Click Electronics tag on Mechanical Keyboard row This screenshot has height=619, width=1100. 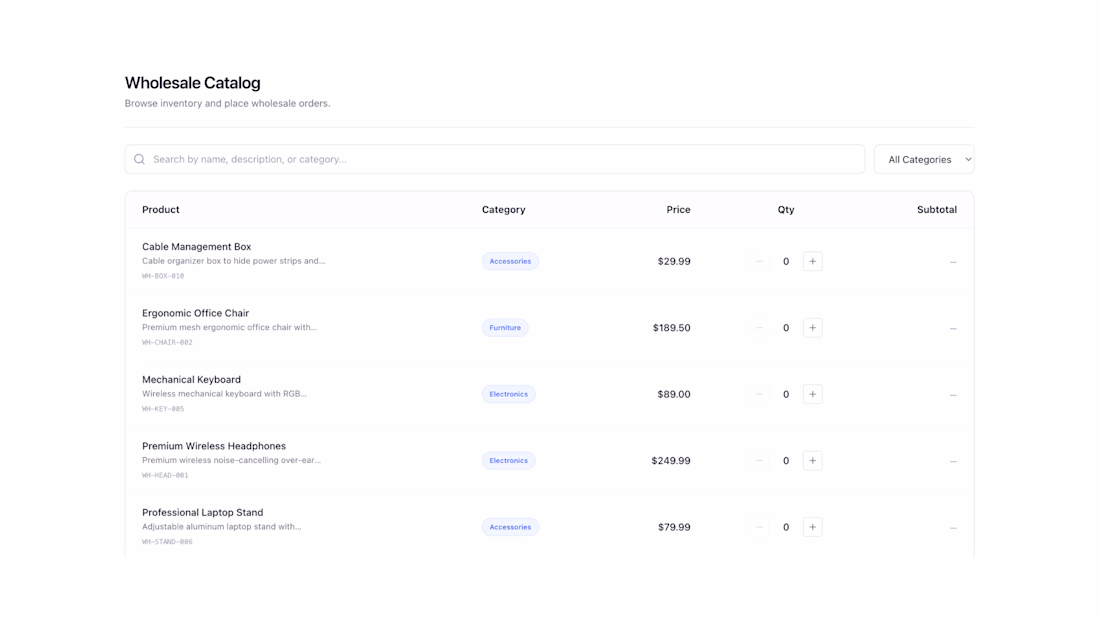click(509, 394)
